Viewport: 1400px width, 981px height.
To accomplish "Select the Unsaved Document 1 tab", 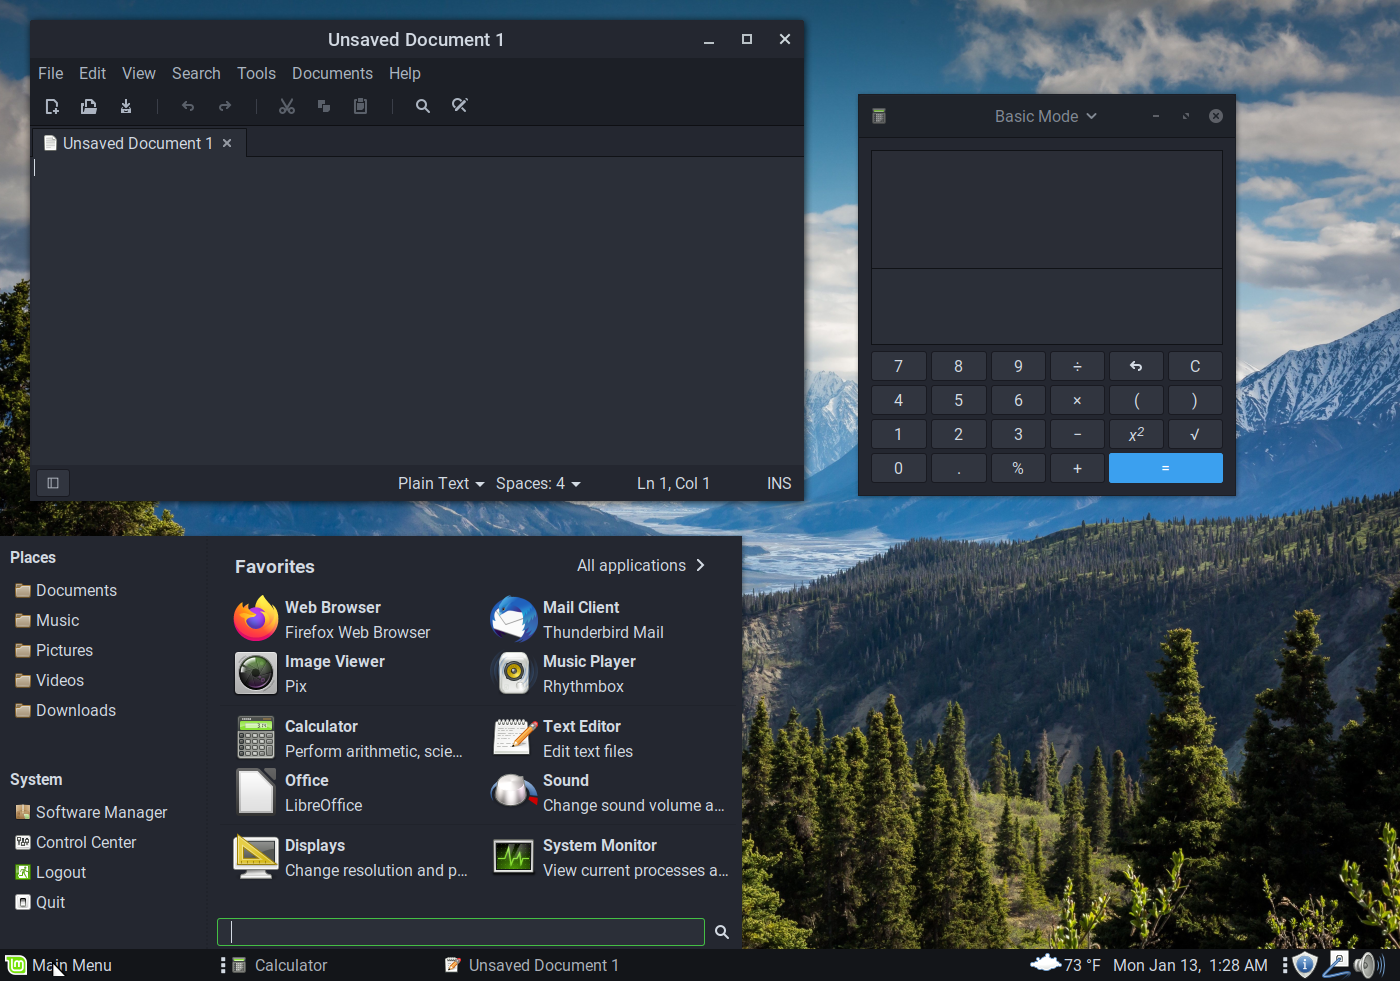I will point(137,143).
